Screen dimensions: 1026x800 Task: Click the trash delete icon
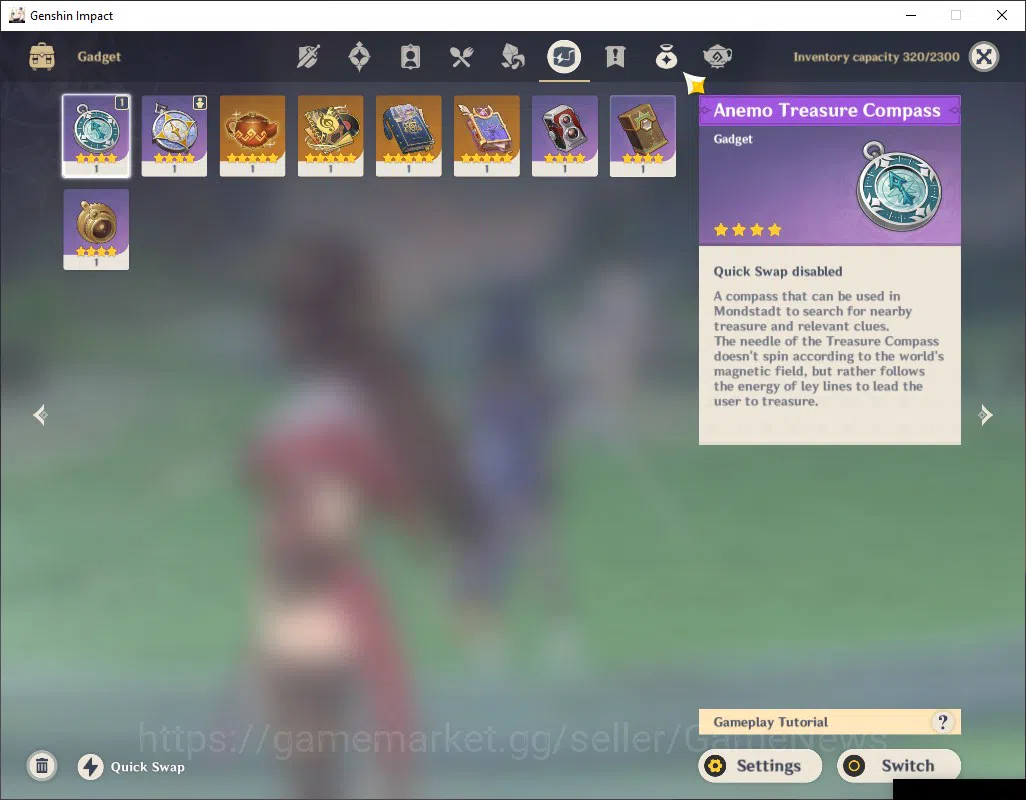[42, 765]
